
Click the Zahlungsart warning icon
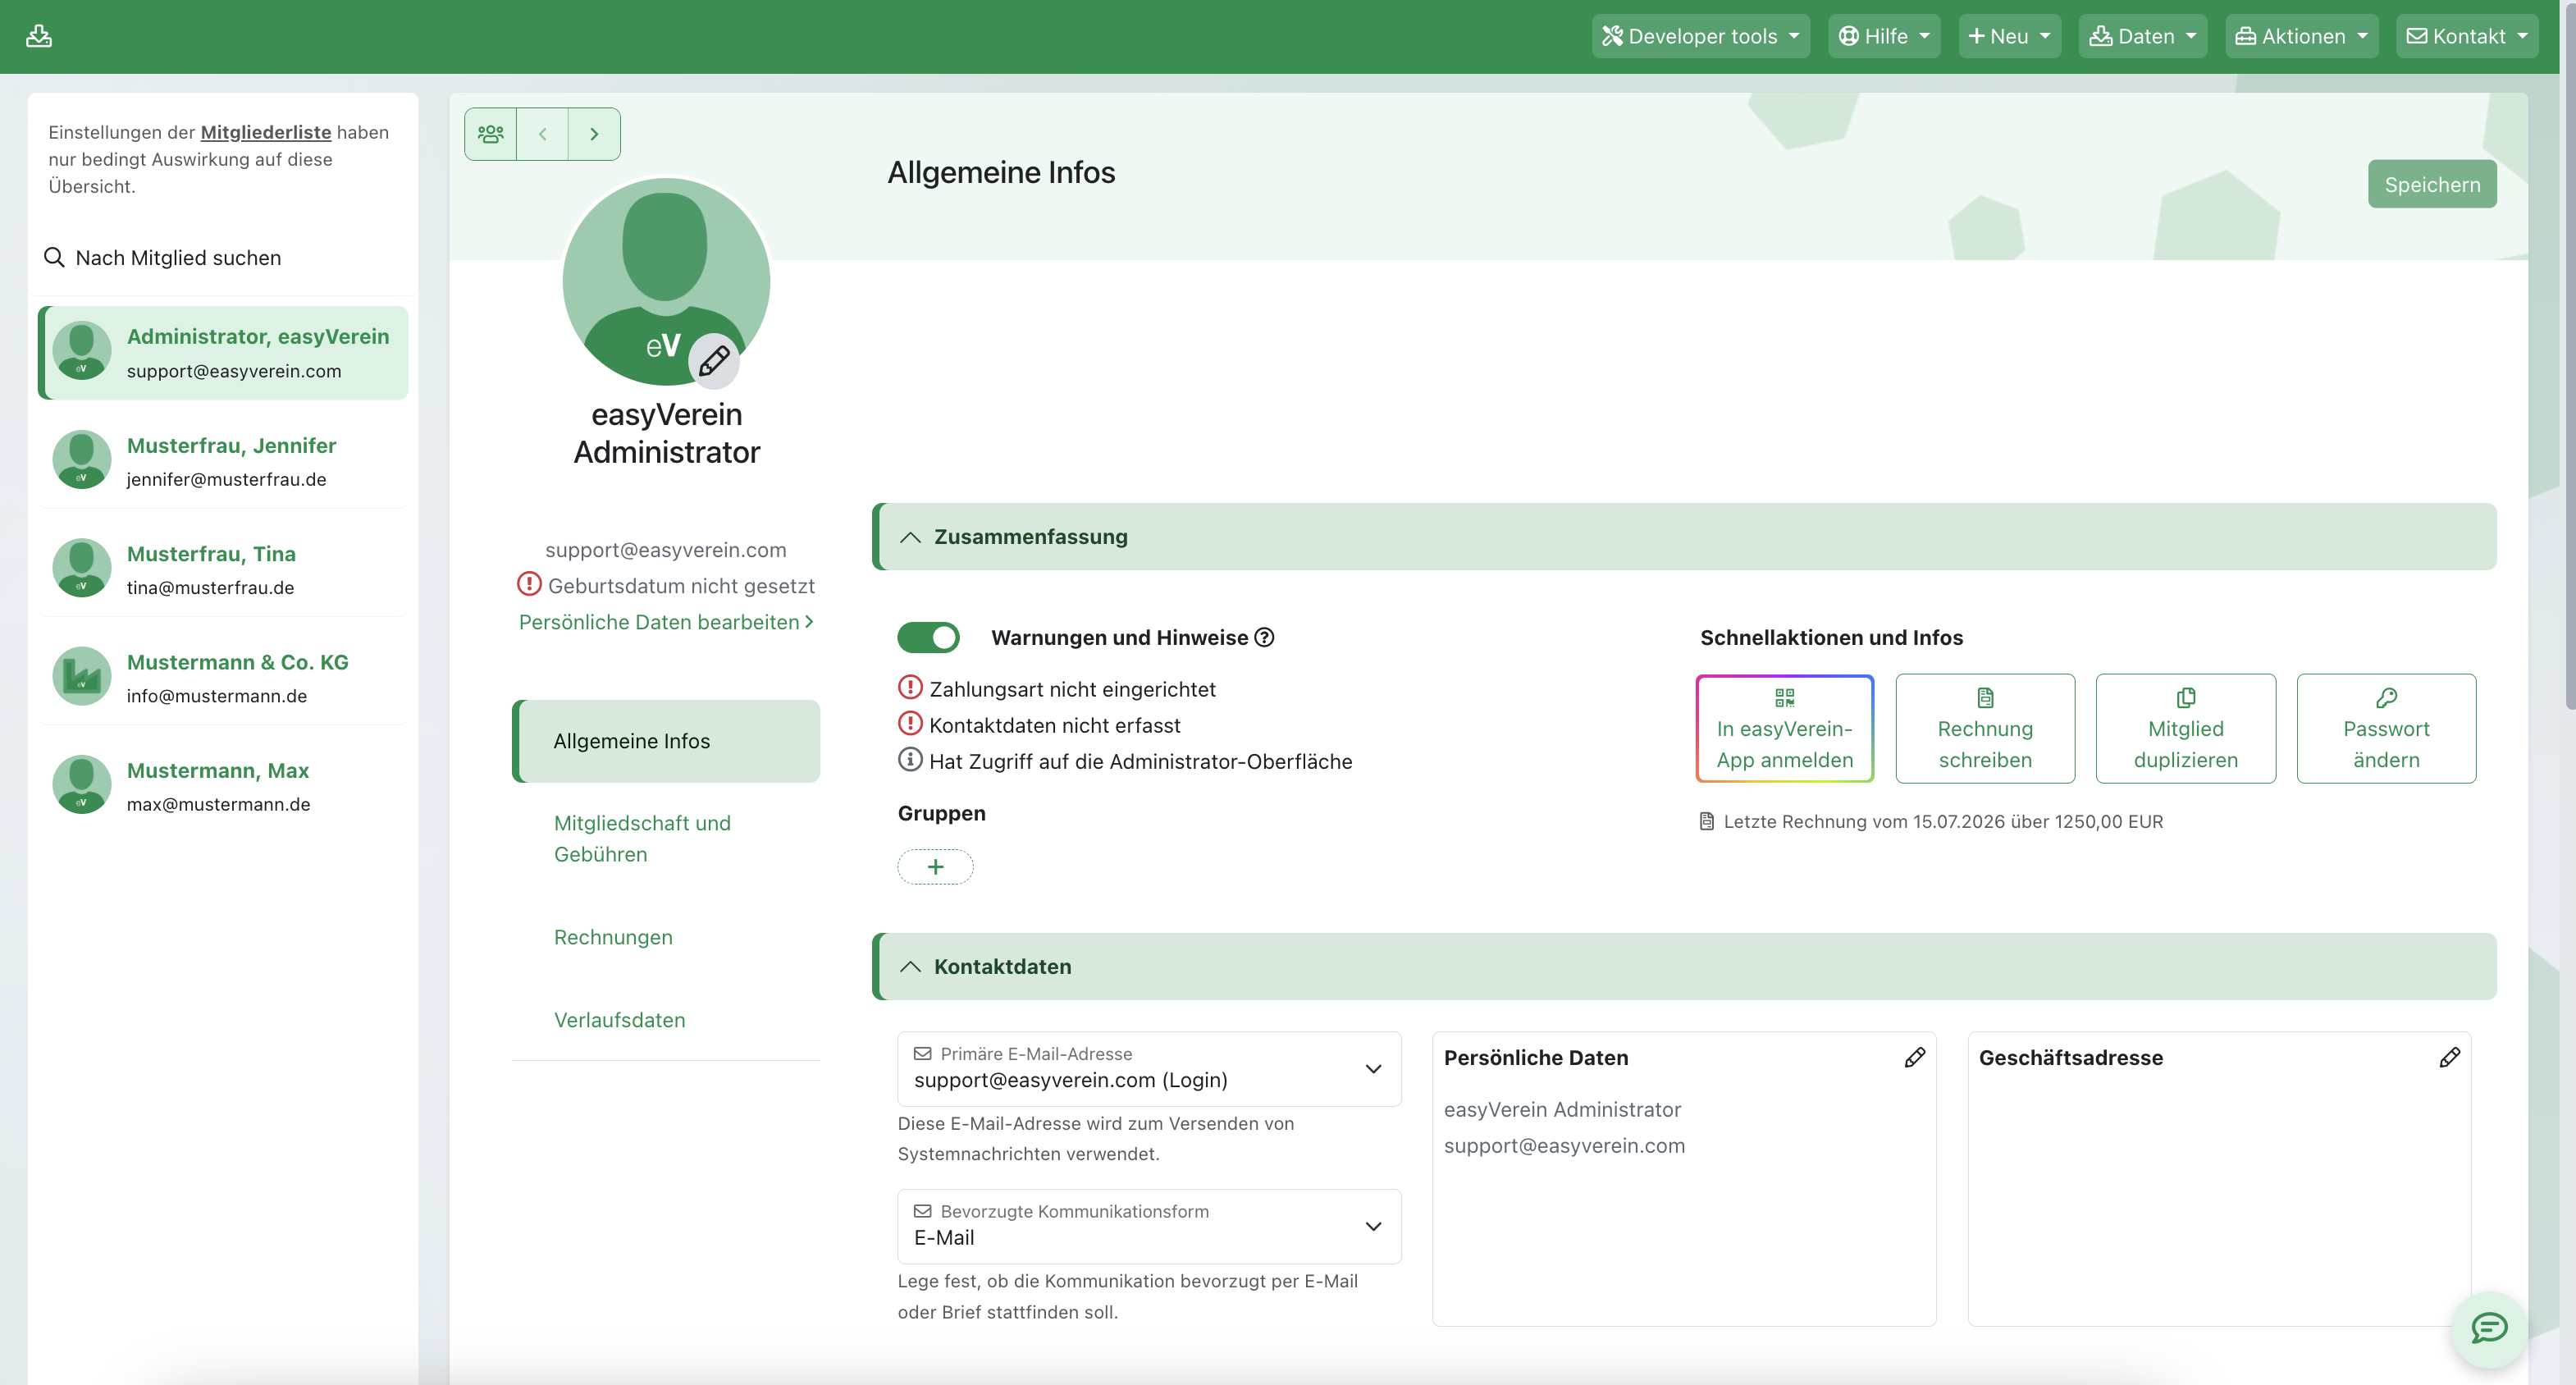(x=910, y=688)
